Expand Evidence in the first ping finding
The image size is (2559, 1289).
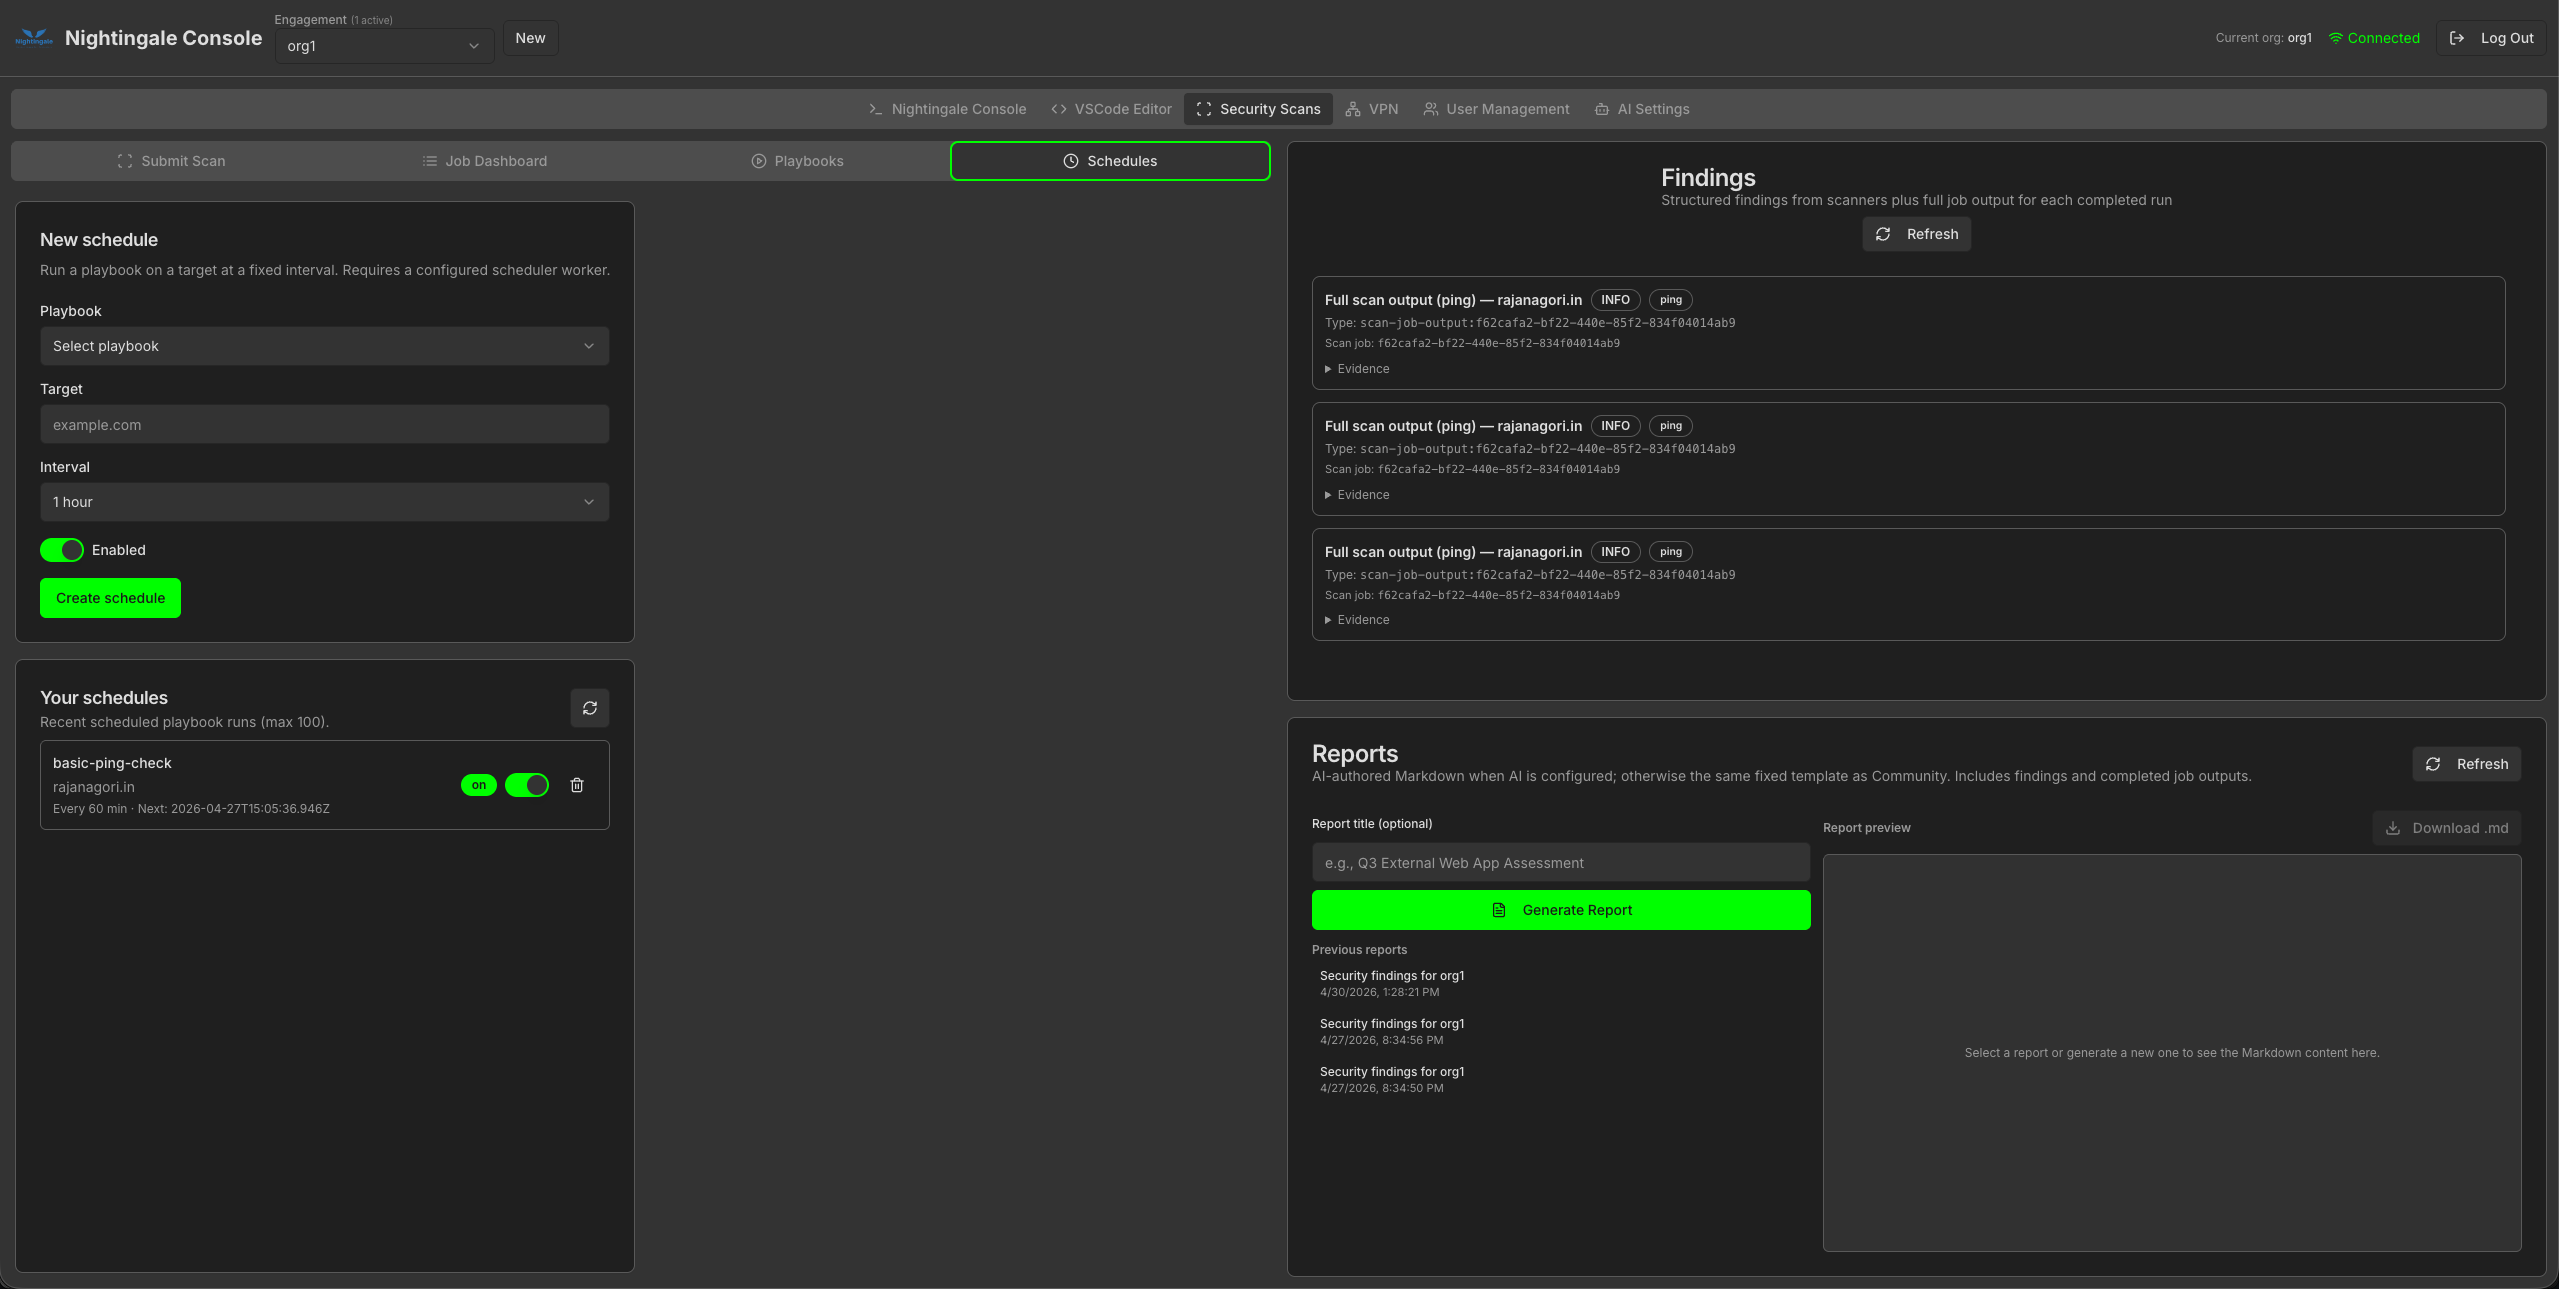point(1357,369)
